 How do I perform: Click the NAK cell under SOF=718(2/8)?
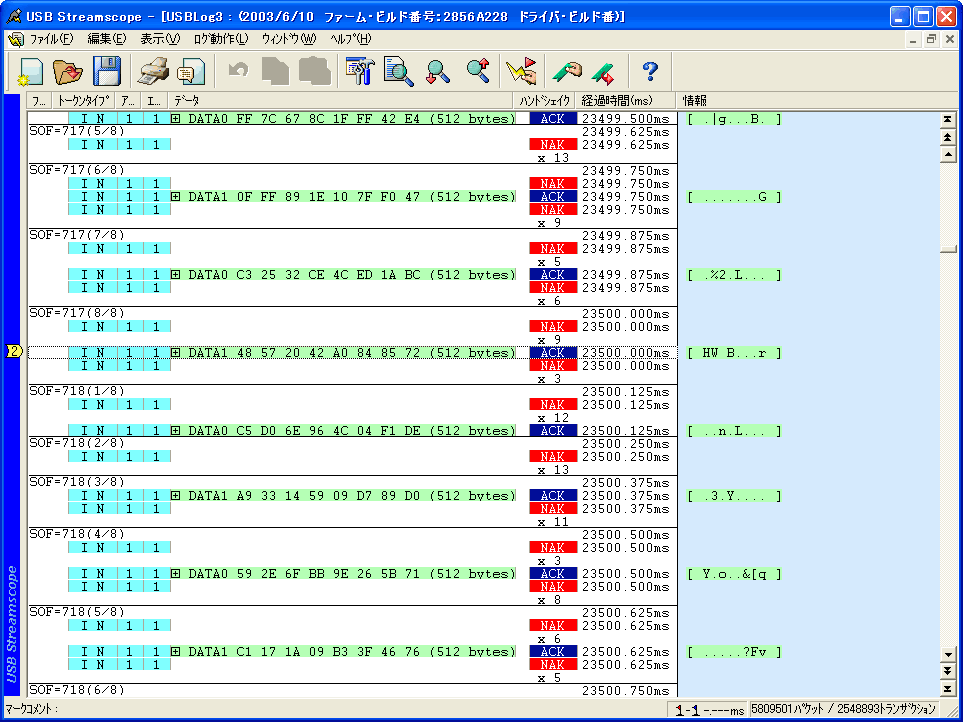[553, 457]
